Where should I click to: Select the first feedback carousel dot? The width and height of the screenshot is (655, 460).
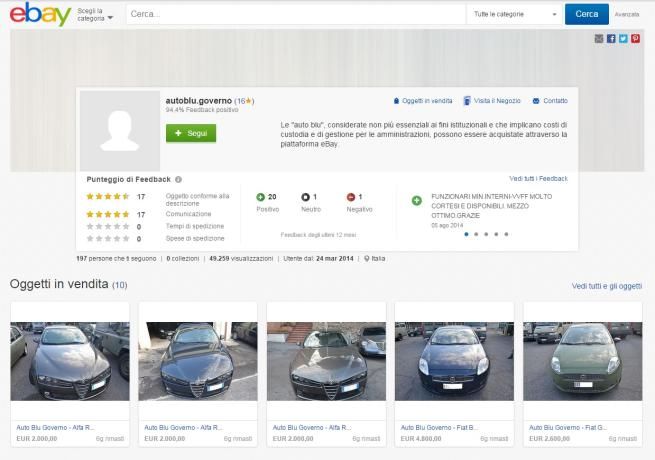[466, 234]
